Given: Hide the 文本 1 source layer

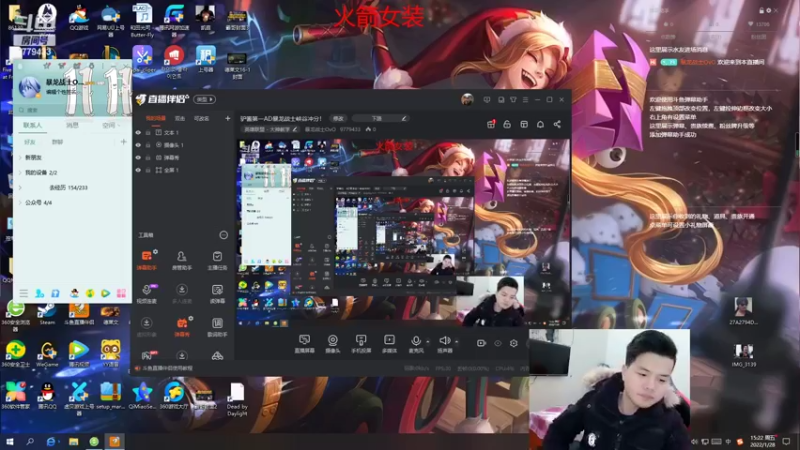Looking at the screenshot, I should [138, 133].
